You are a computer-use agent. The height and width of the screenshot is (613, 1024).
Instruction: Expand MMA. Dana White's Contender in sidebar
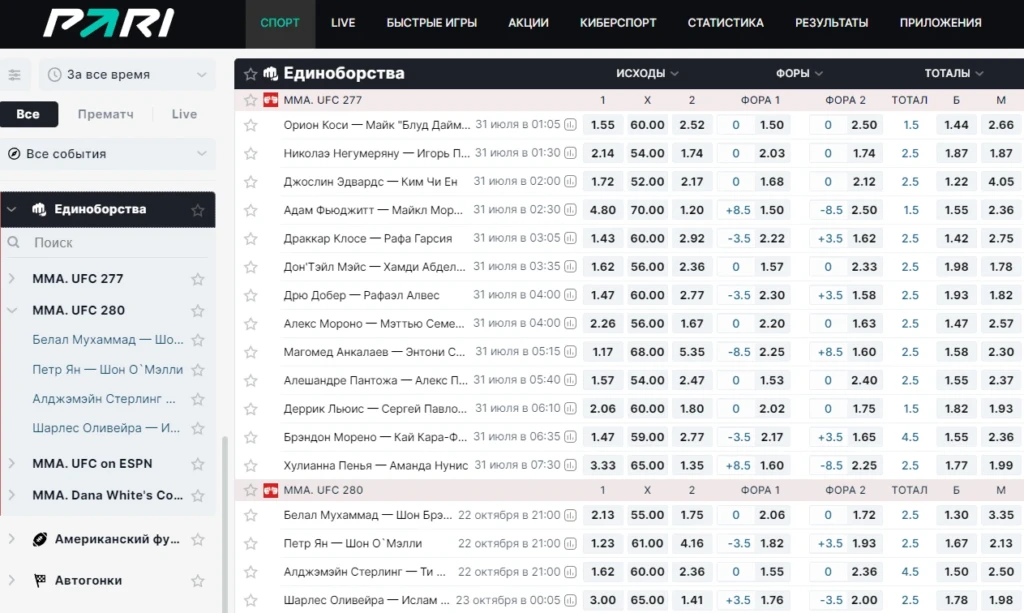(x=11, y=495)
